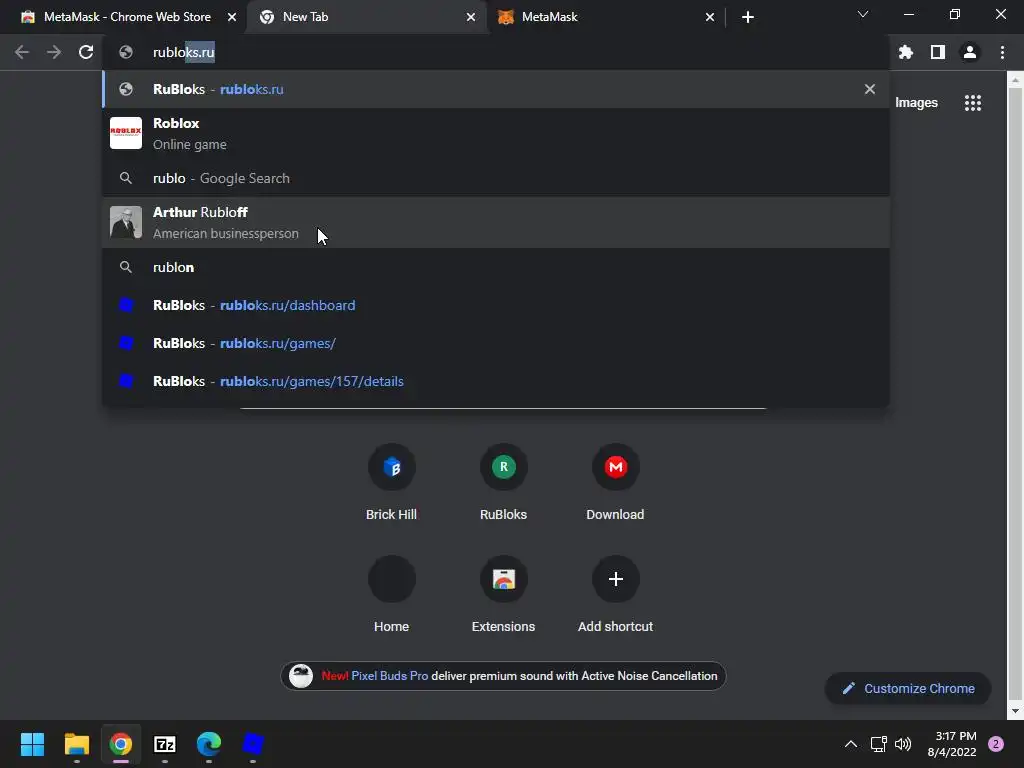This screenshot has height=768, width=1024.
Task: Go back with the left arrow
Action: tap(22, 52)
